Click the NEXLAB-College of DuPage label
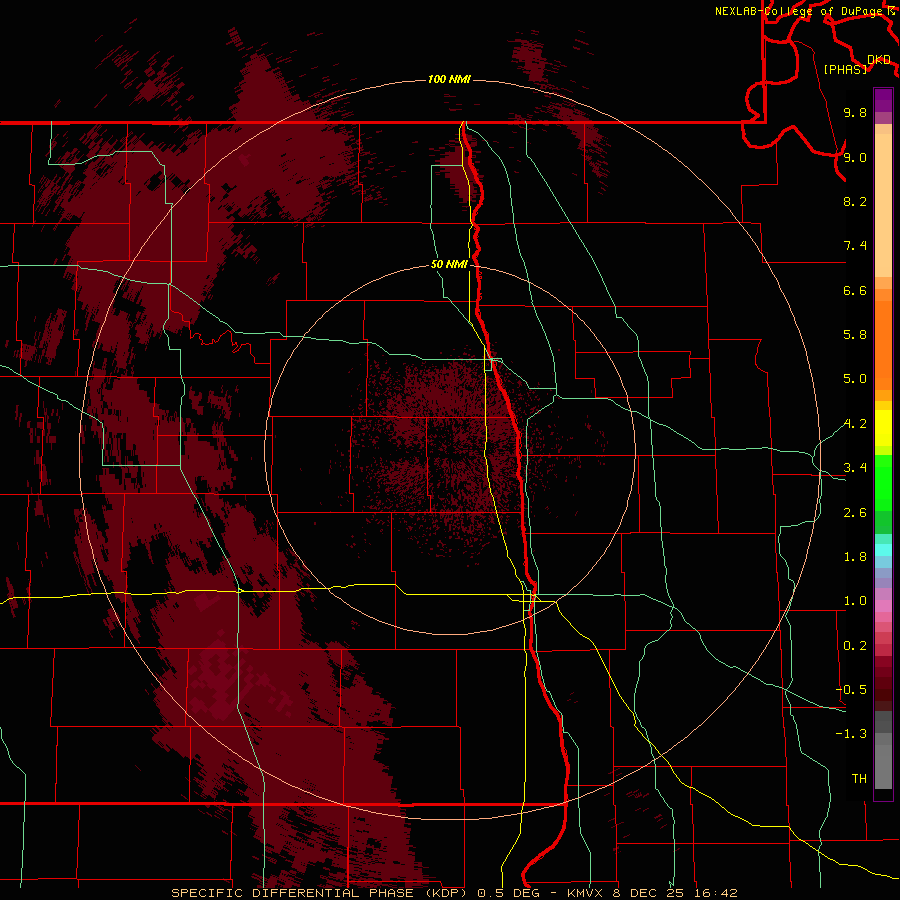 point(801,11)
